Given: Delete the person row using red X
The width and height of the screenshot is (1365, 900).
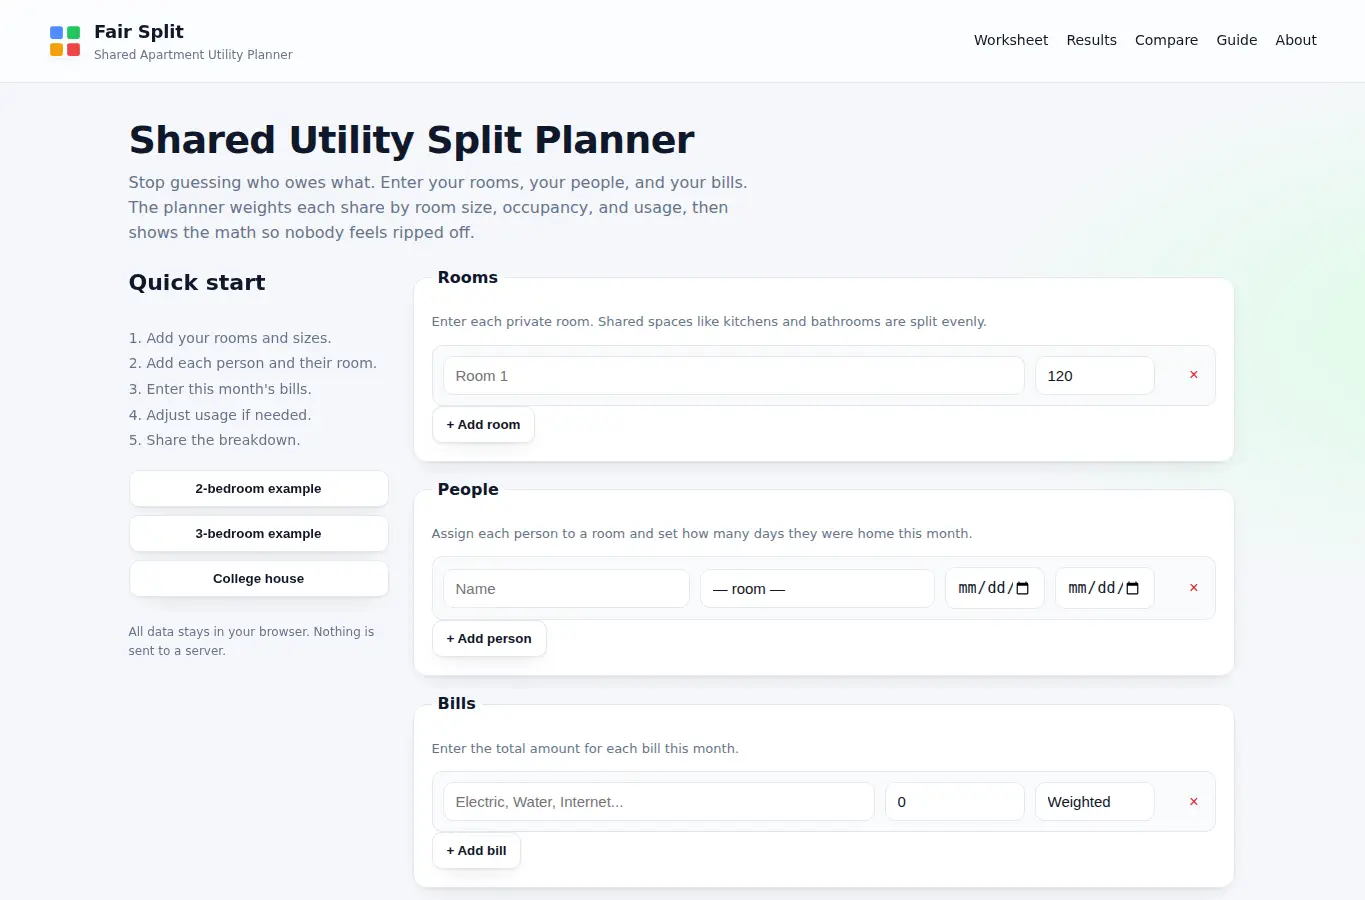Looking at the screenshot, I should click(x=1193, y=588).
